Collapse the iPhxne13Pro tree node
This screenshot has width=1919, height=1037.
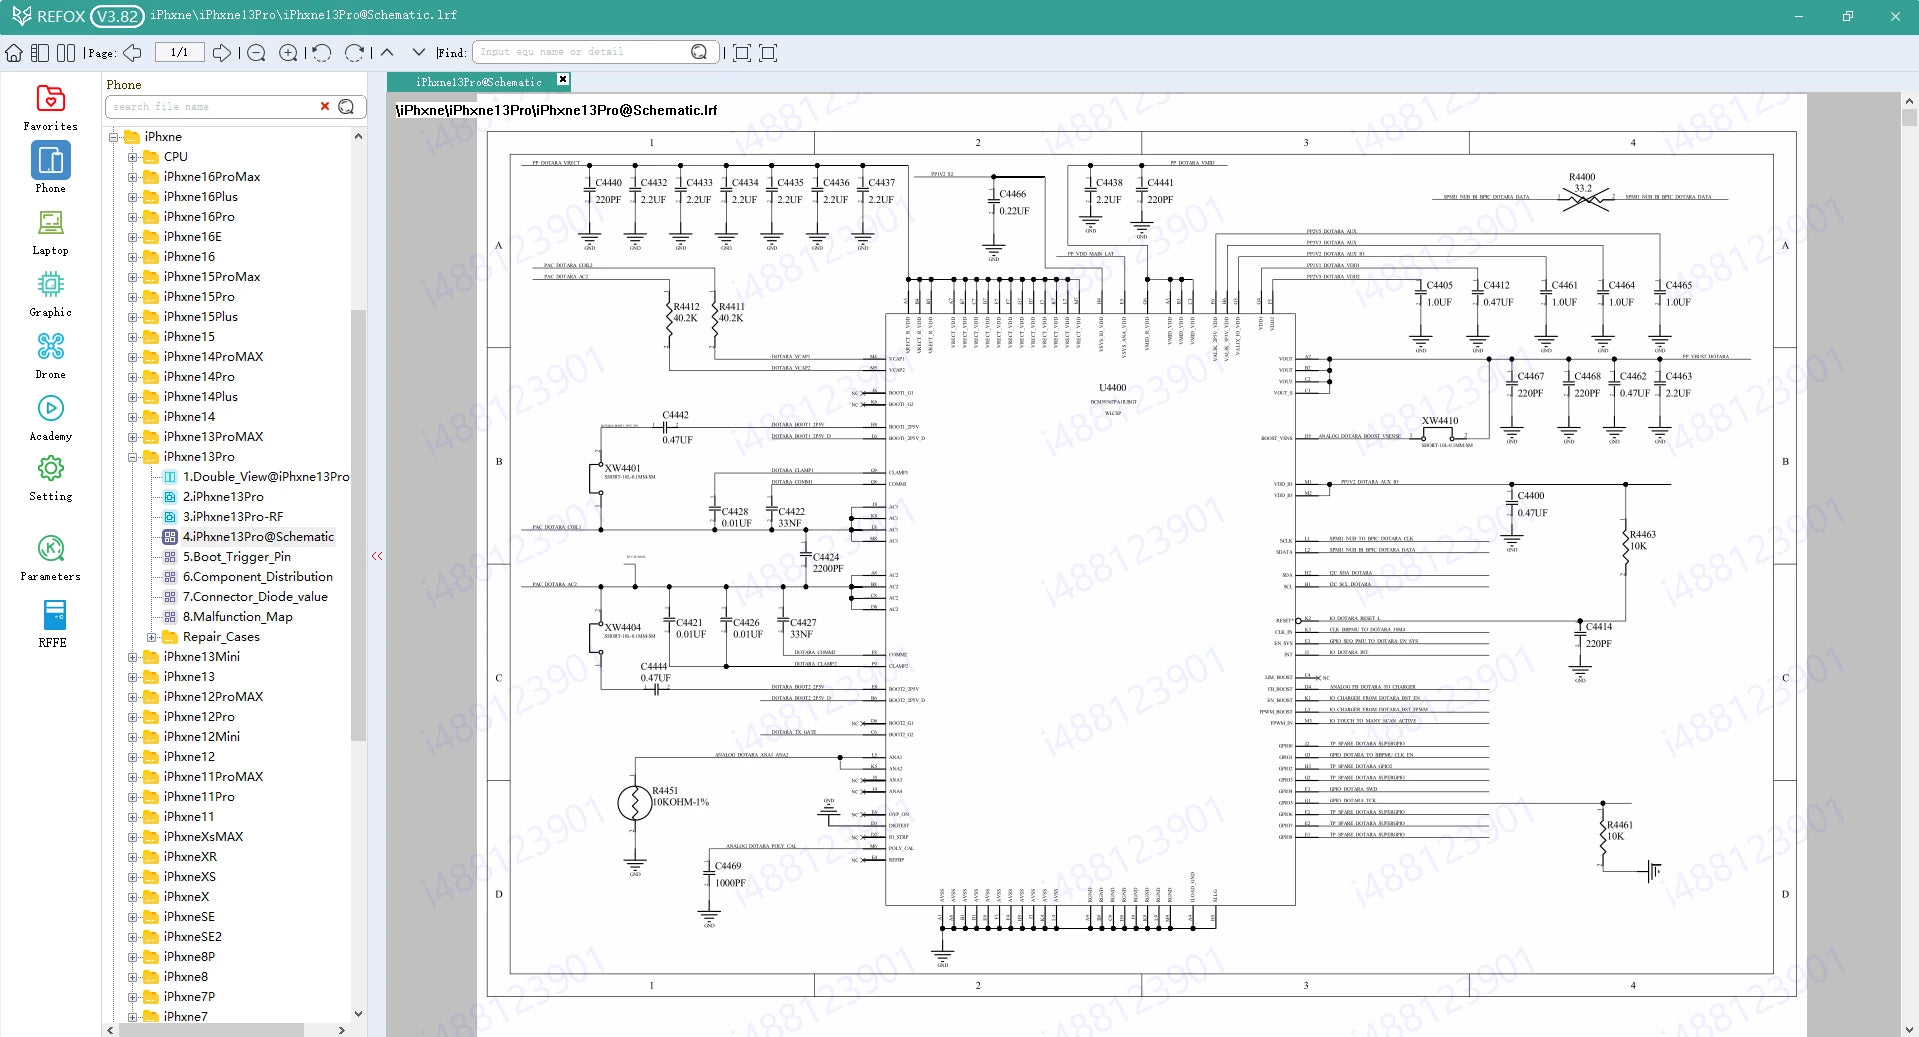point(132,456)
